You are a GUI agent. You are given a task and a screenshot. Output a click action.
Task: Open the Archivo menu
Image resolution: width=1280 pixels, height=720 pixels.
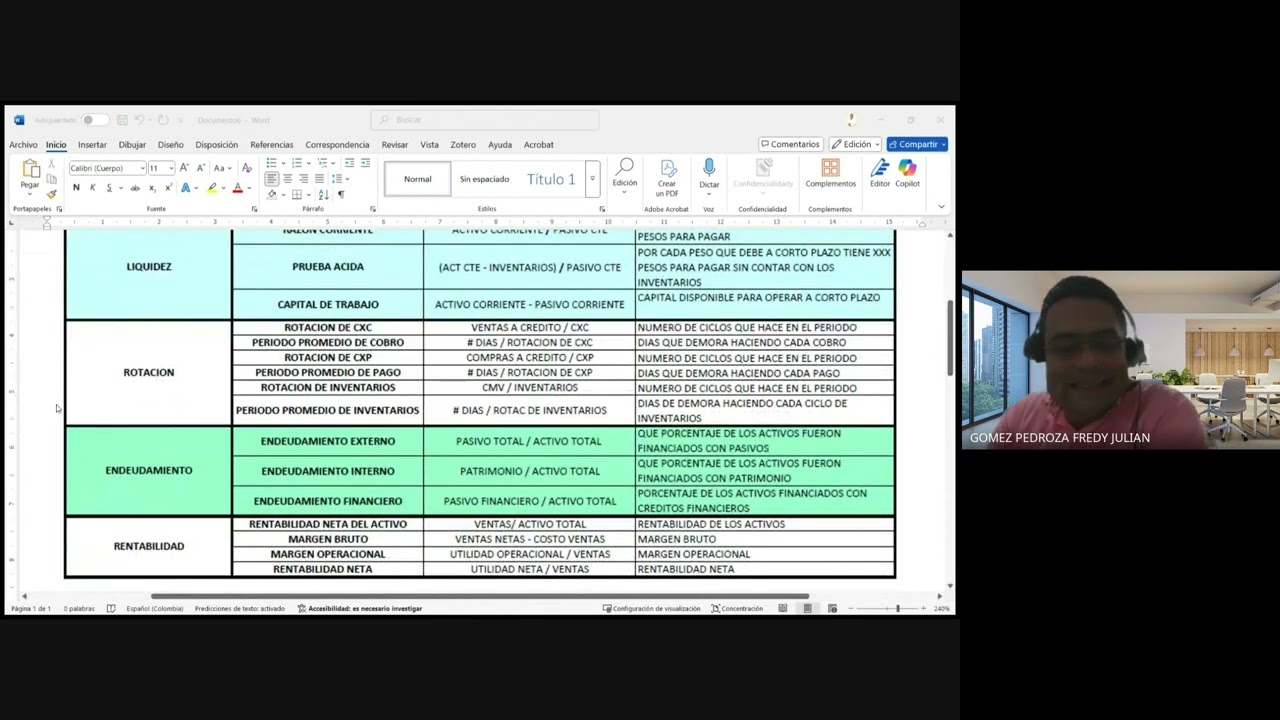tap(23, 145)
